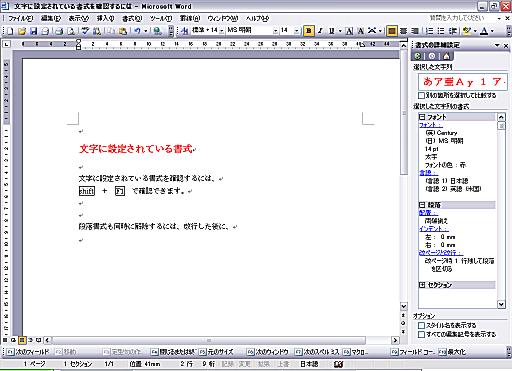Click the Highlight pen icon
The width and height of the screenshot is (512, 371).
point(467,31)
